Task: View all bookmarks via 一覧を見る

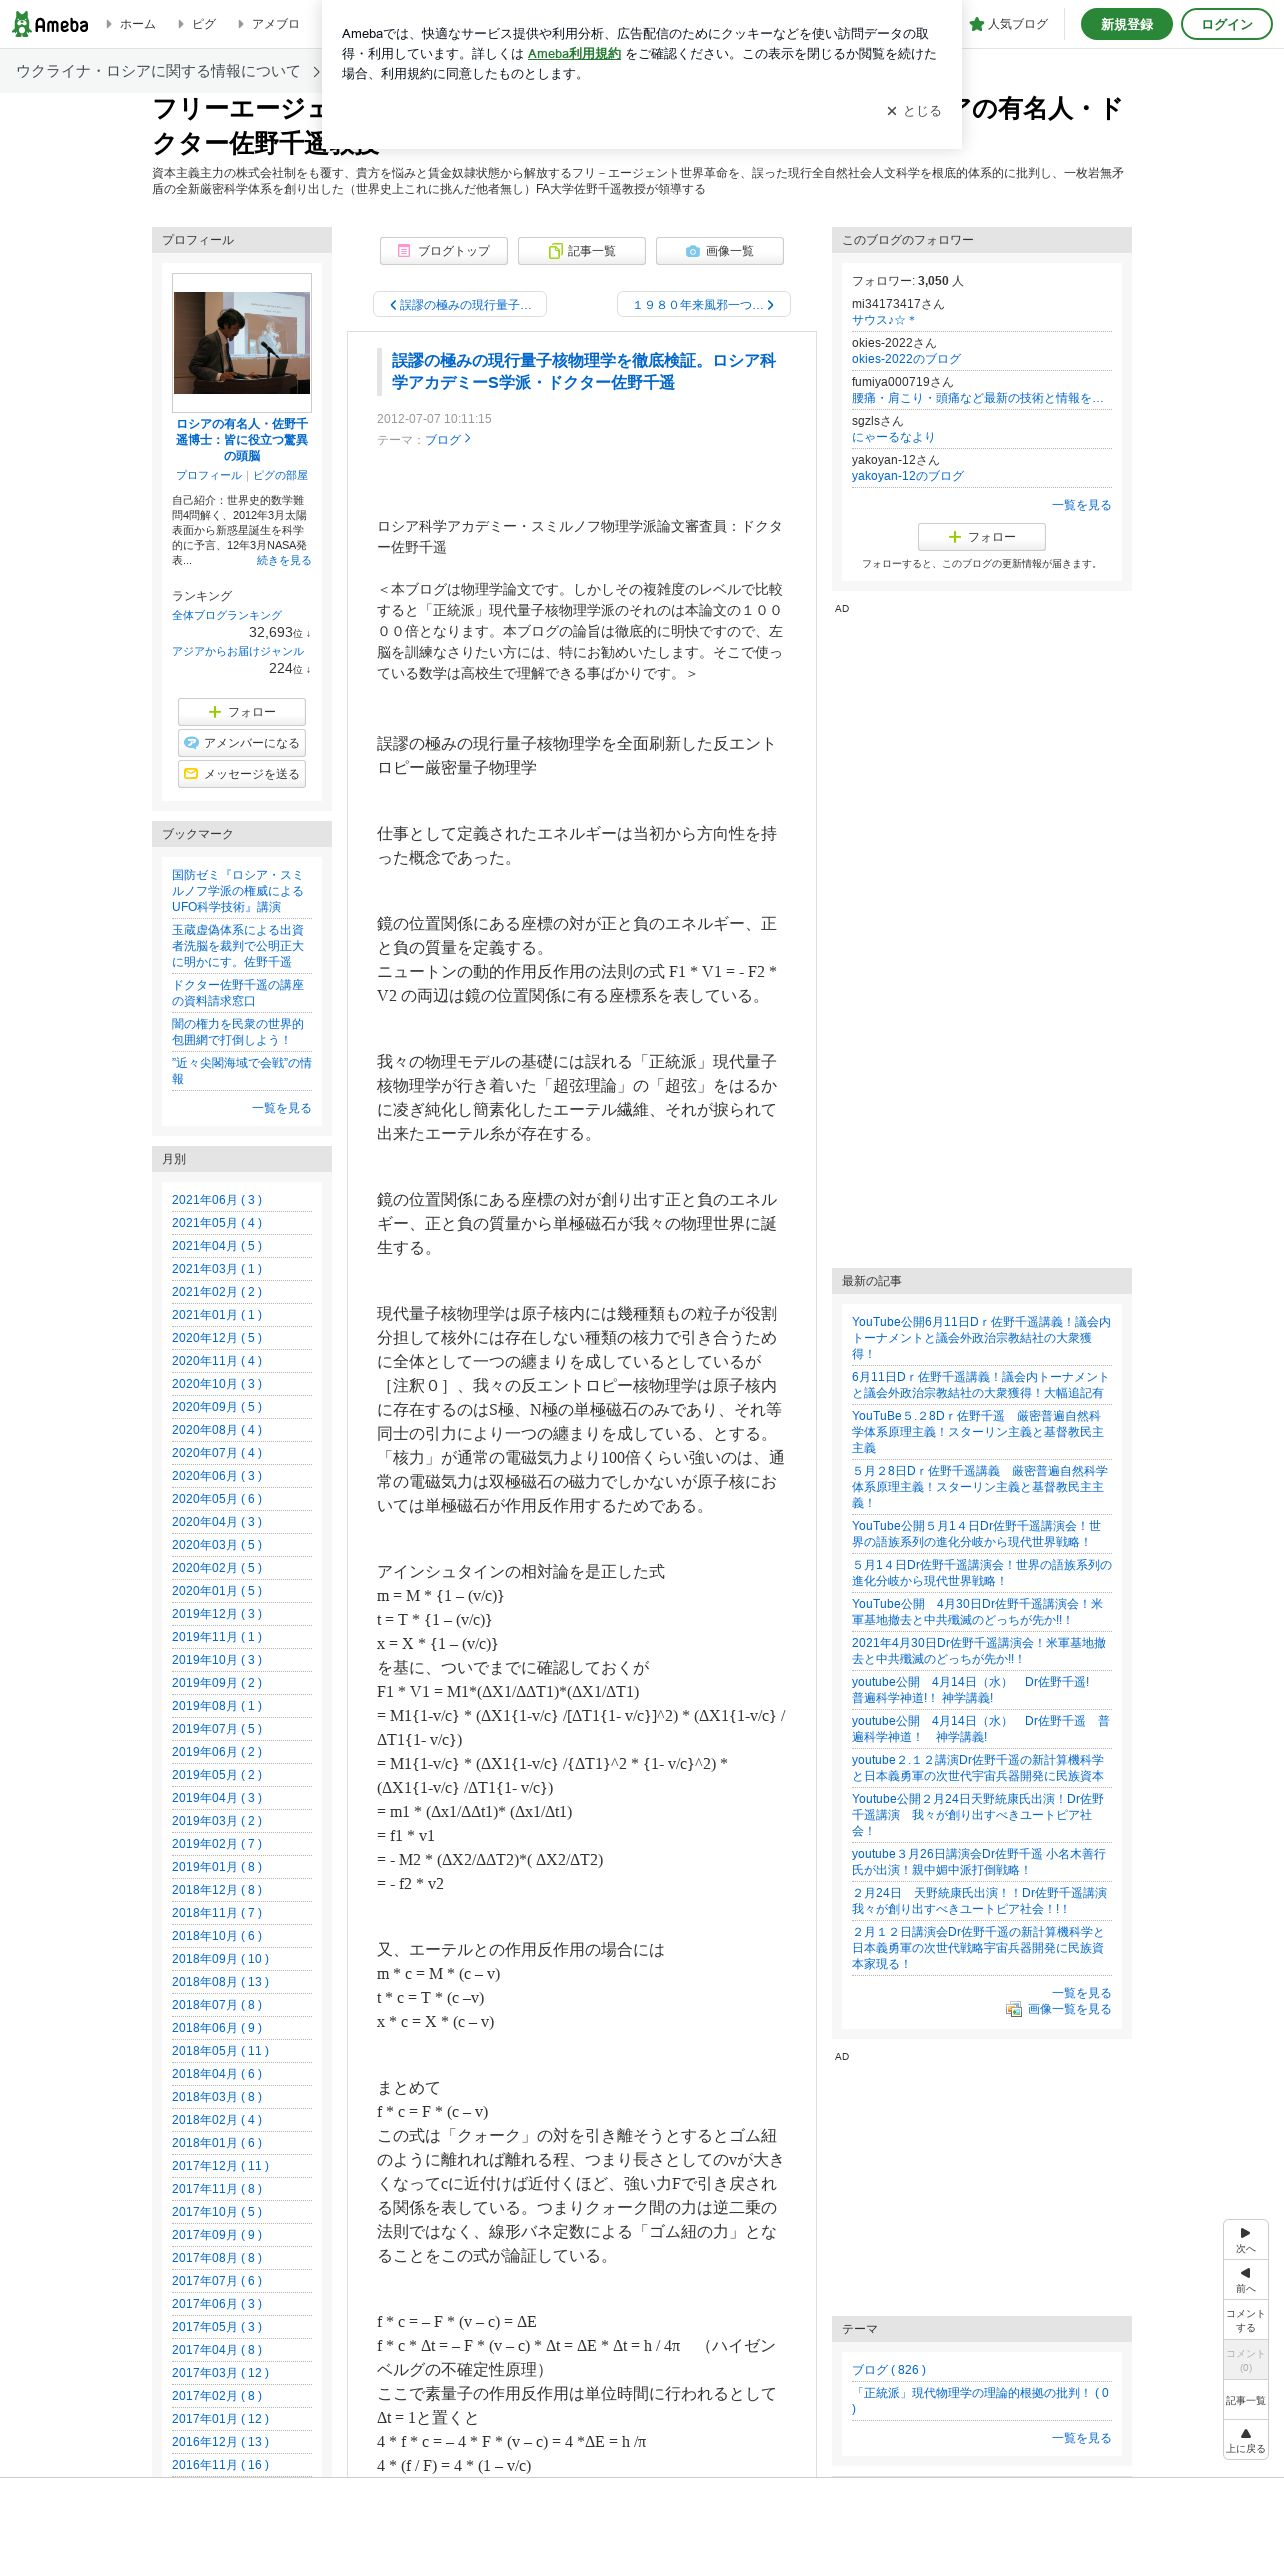Action: coord(281,1108)
